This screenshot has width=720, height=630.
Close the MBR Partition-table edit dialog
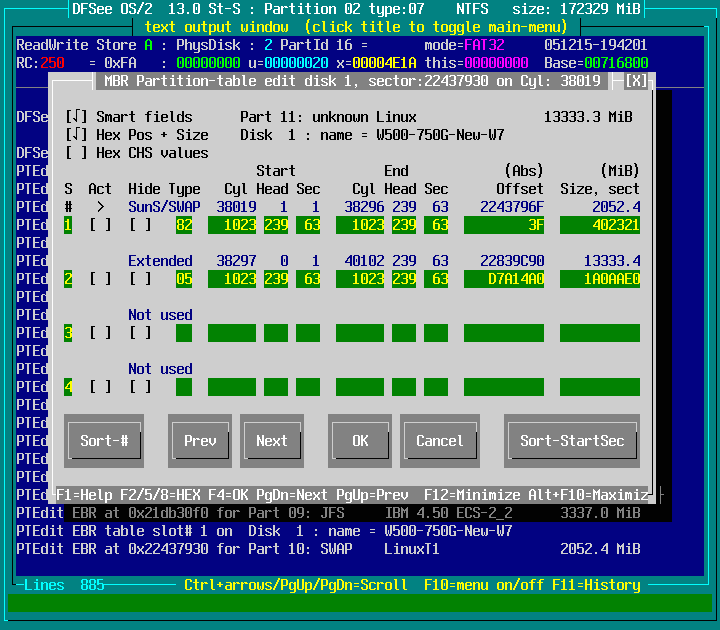pos(636,80)
